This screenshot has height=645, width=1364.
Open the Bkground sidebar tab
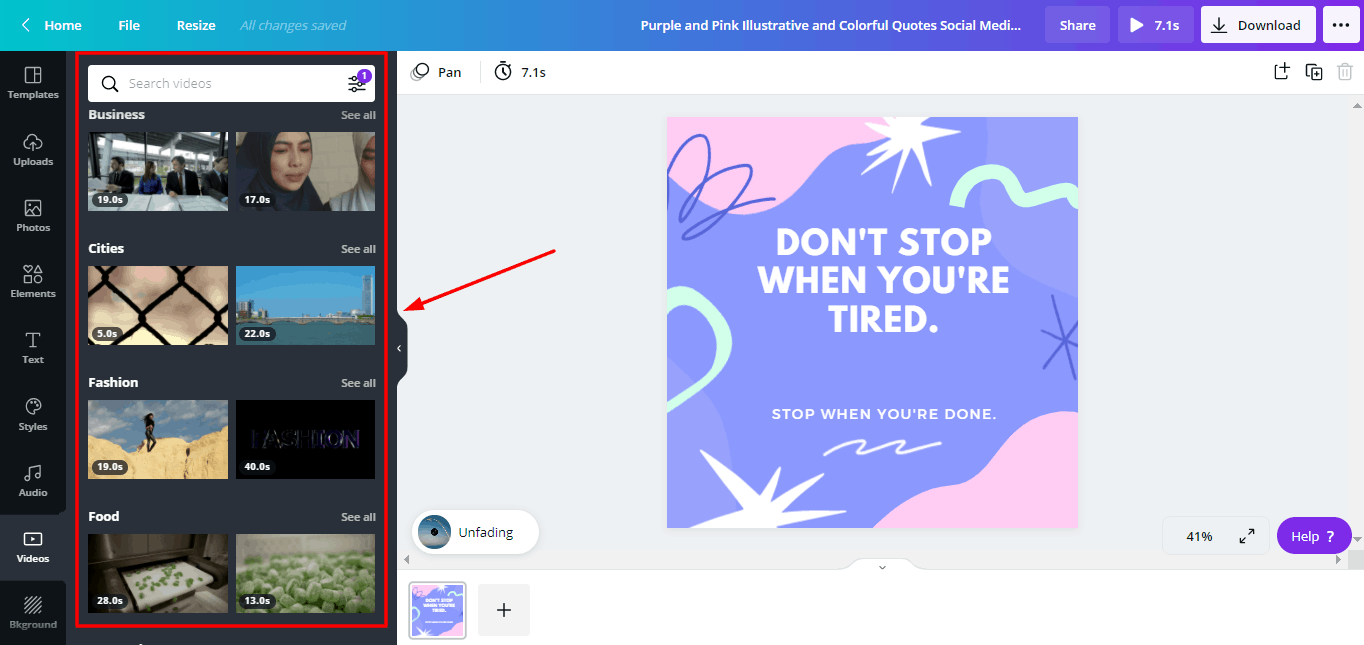(33, 613)
